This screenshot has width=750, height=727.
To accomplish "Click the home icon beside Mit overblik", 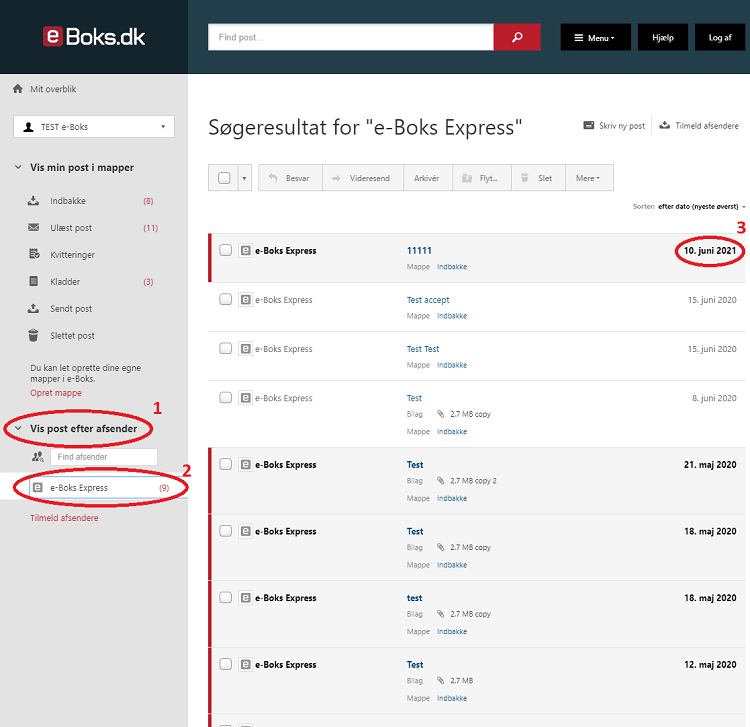I will (18, 88).
